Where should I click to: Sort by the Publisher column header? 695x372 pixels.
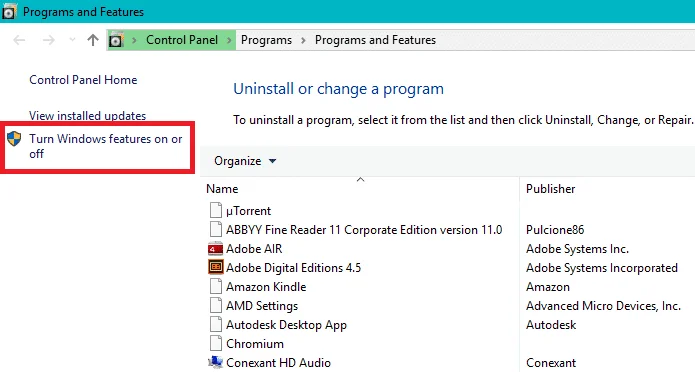click(x=551, y=189)
